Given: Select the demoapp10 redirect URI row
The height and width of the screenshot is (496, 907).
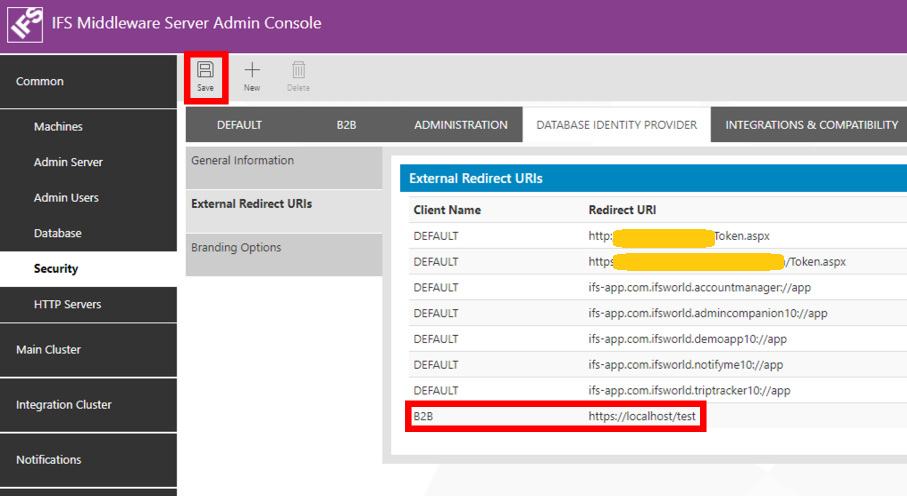Looking at the screenshot, I should [x=658, y=339].
